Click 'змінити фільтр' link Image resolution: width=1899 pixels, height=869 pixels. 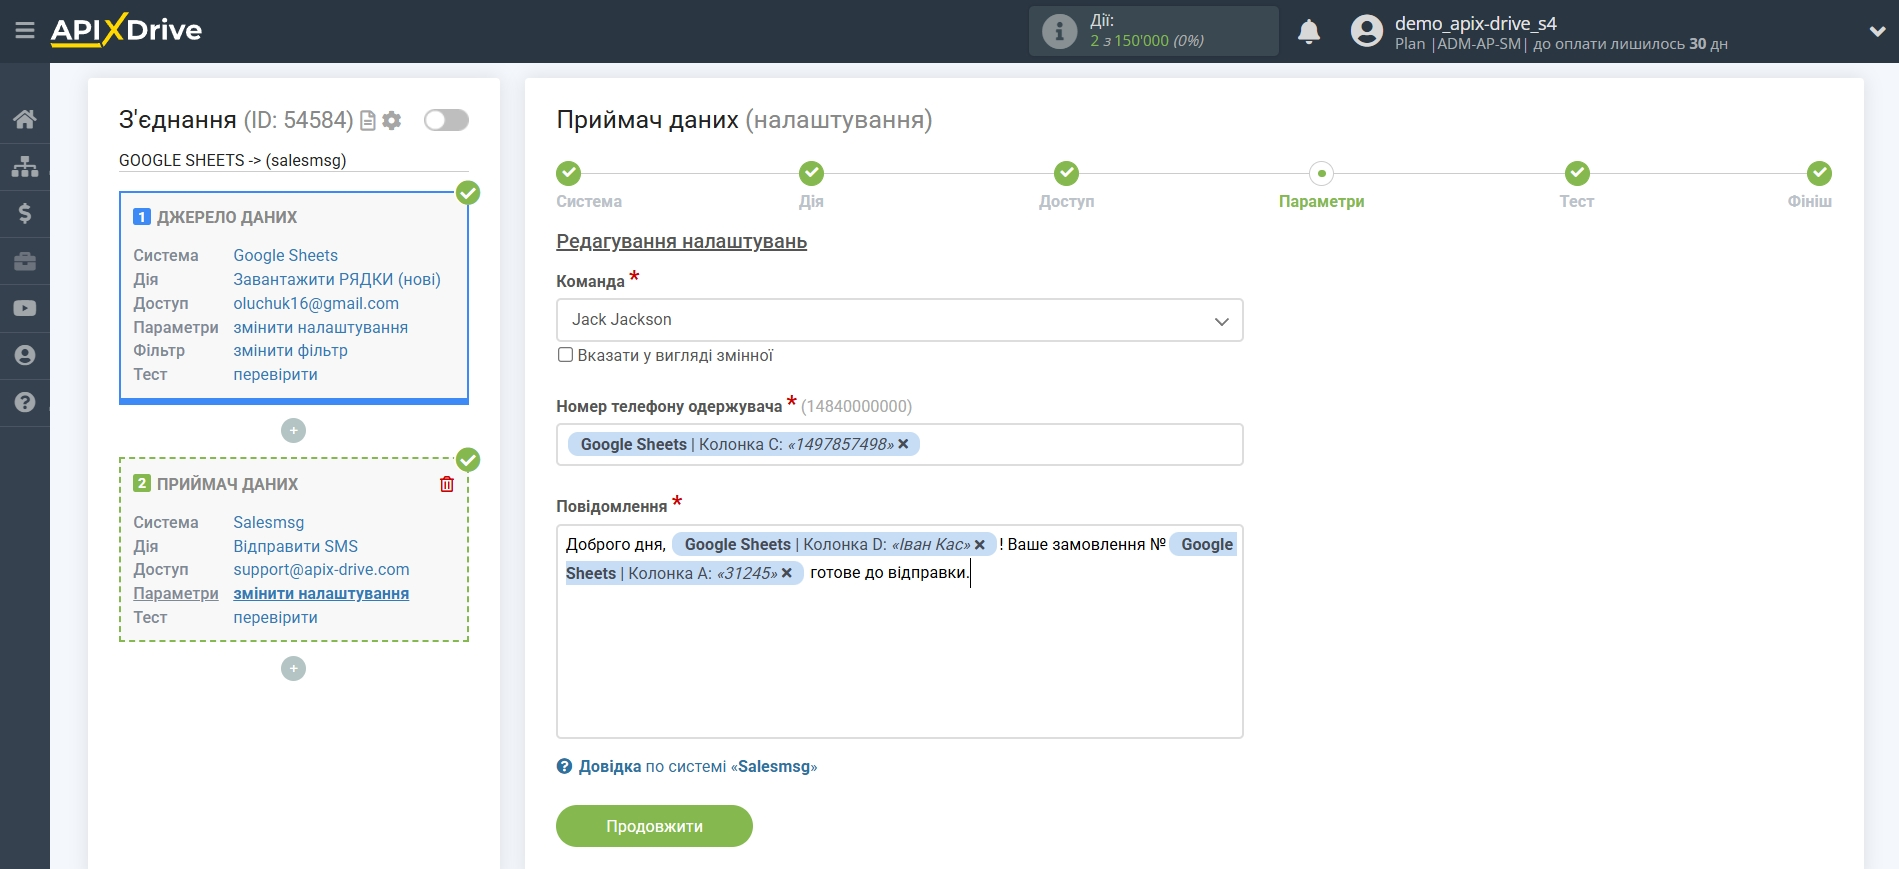290,351
